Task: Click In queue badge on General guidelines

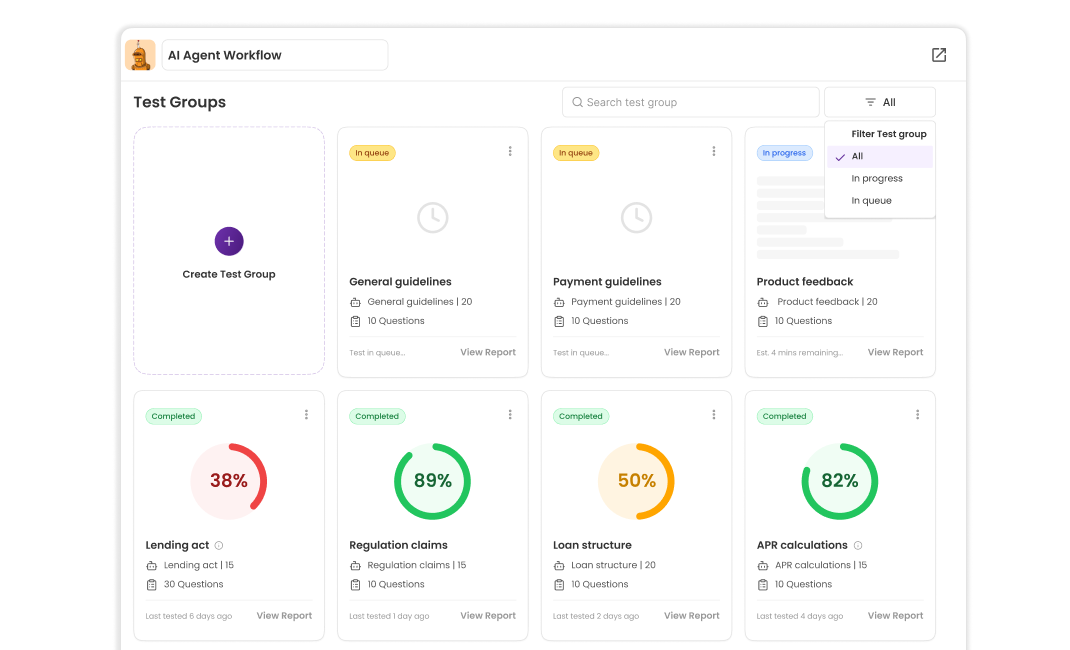Action: coord(373,153)
